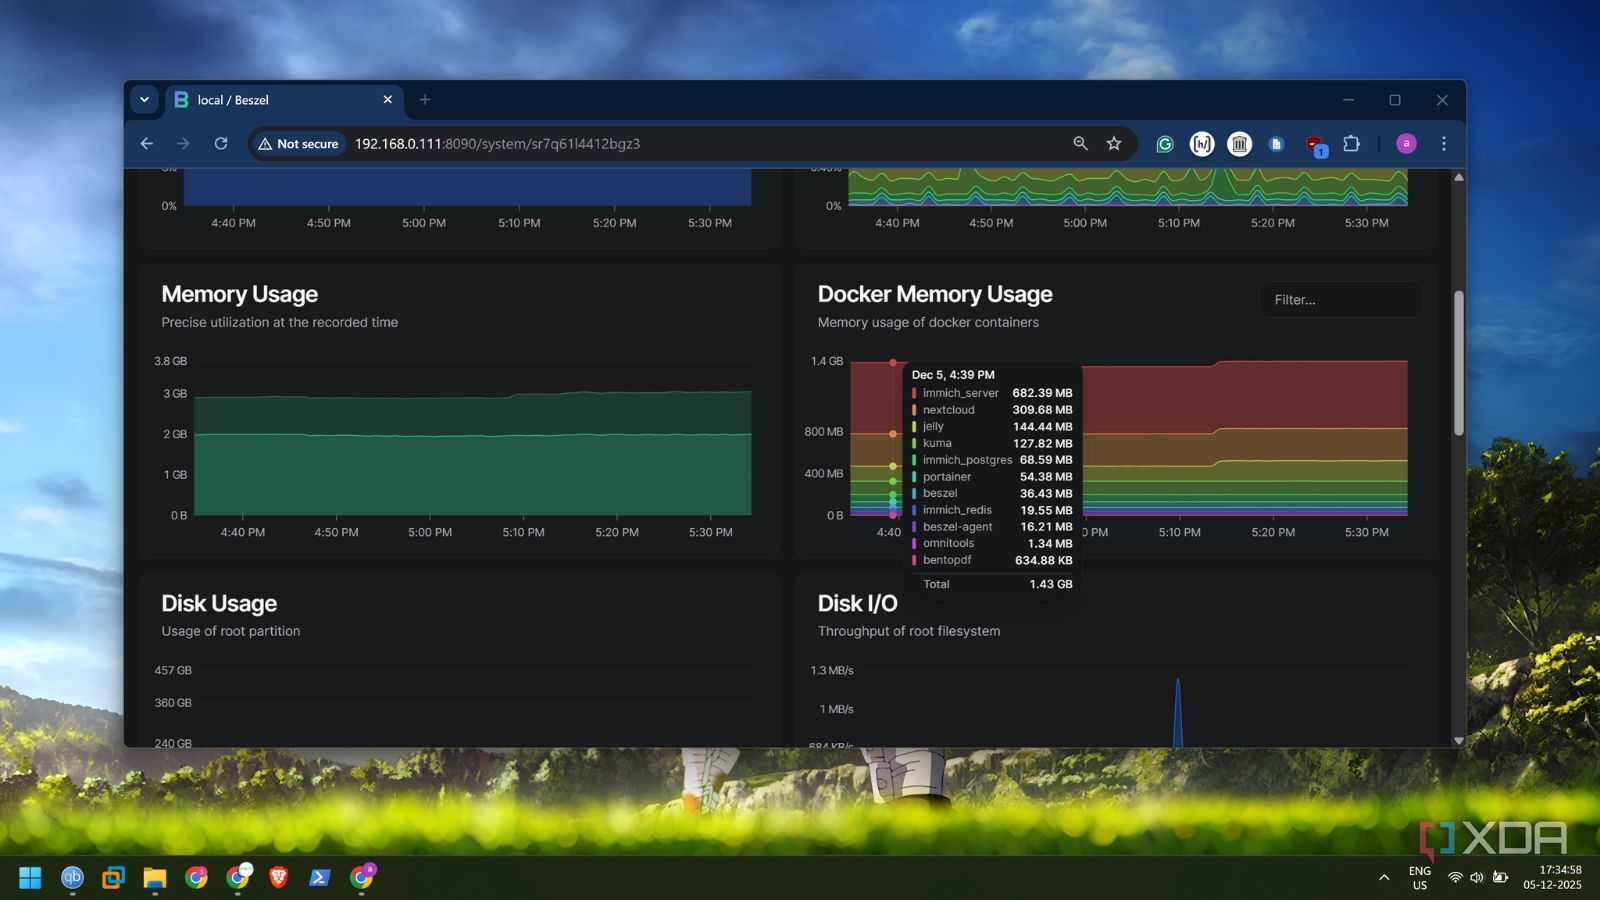
Task: Click the Grammarly extension icon
Action: pos(1165,144)
